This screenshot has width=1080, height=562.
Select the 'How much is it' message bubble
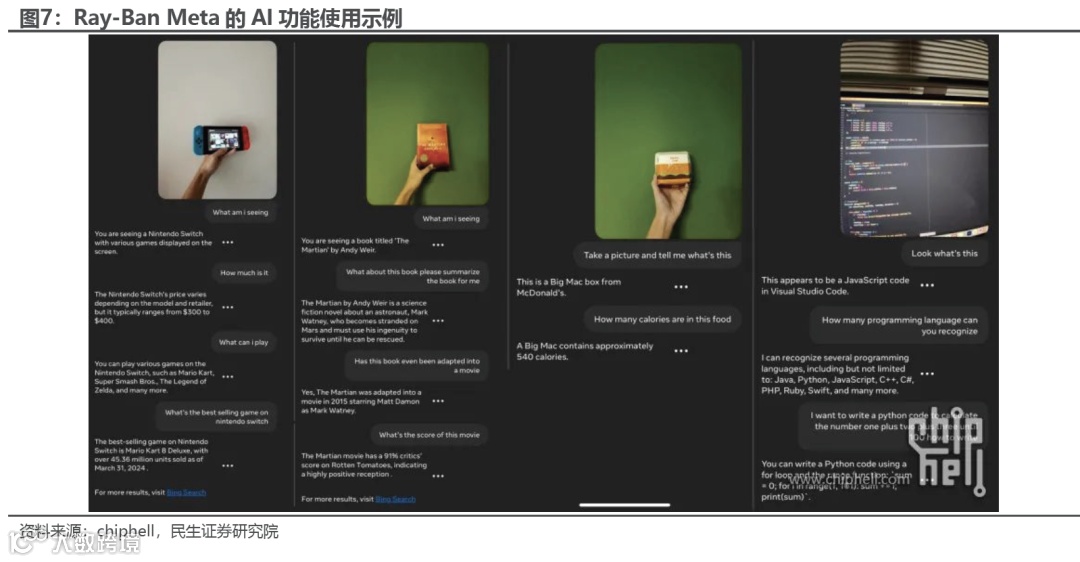click(244, 273)
